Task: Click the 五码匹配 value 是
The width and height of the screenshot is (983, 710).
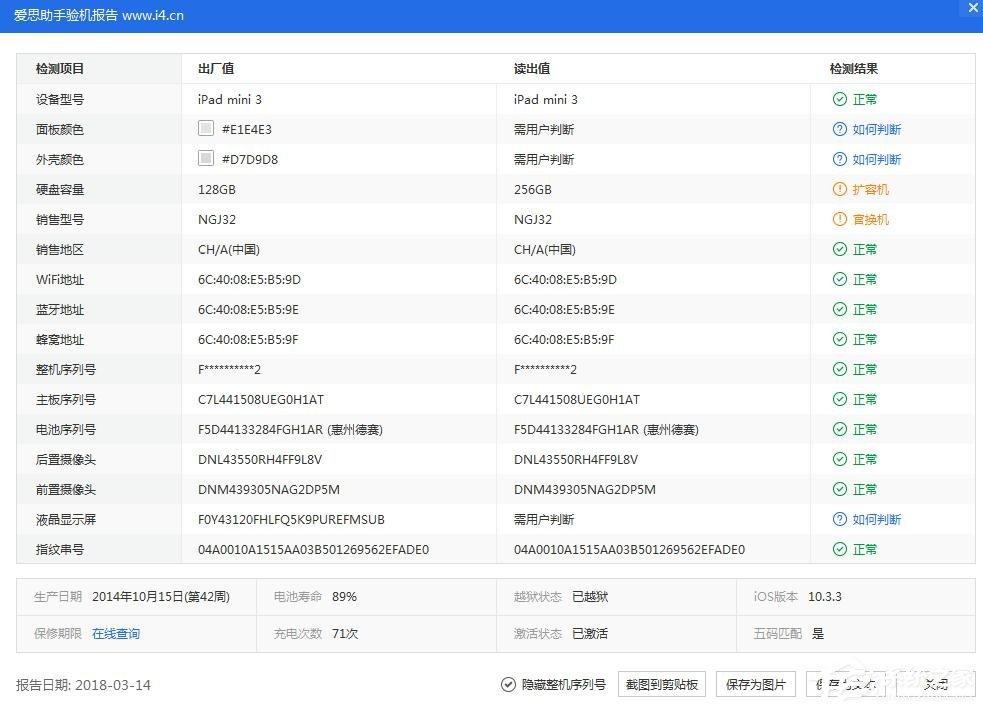Action: (x=818, y=634)
